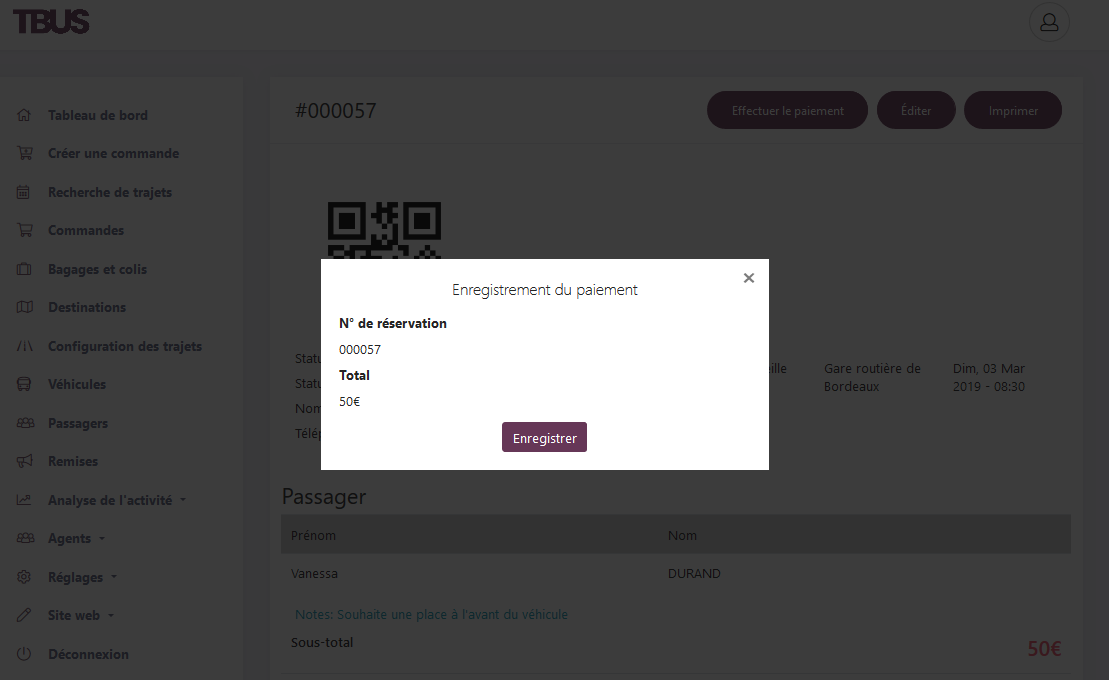The width and height of the screenshot is (1109, 680).
Task: Go to Configuration des trajets
Action: coord(125,346)
